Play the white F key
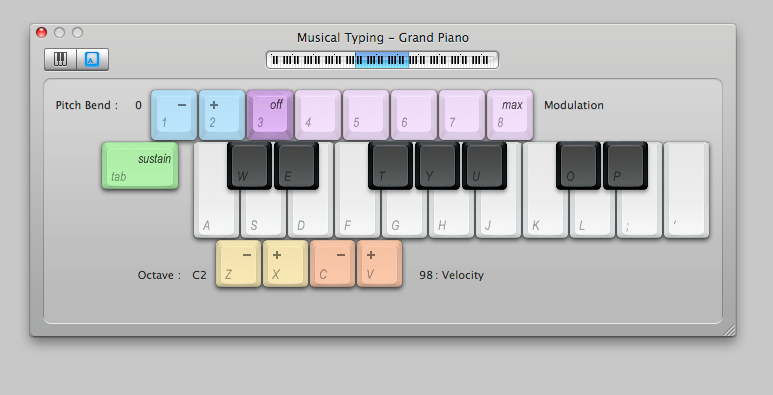The width and height of the screenshot is (773, 395). click(x=357, y=215)
